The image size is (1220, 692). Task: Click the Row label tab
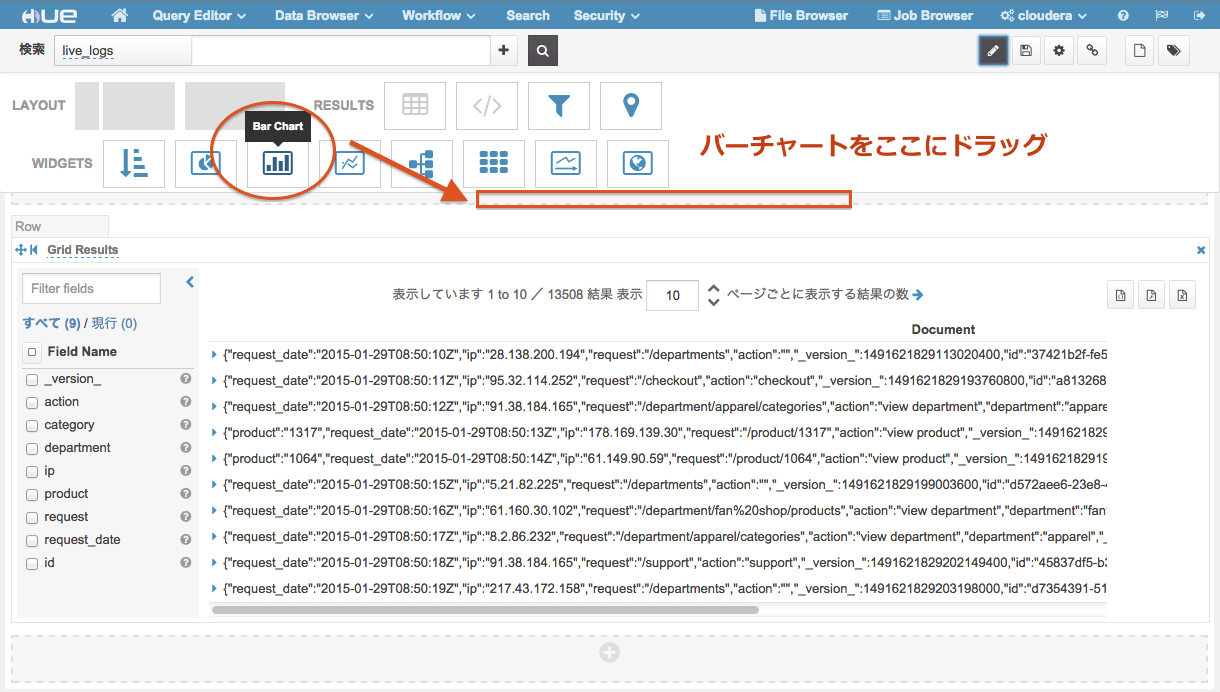coord(59,227)
